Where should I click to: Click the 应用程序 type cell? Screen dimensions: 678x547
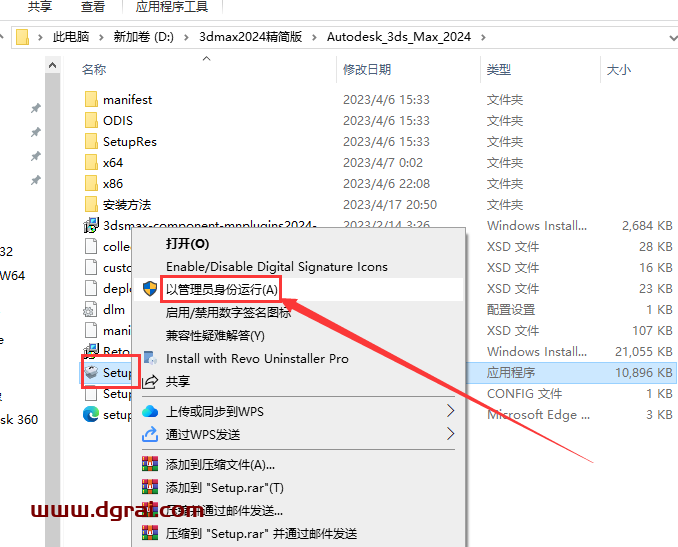click(x=511, y=373)
